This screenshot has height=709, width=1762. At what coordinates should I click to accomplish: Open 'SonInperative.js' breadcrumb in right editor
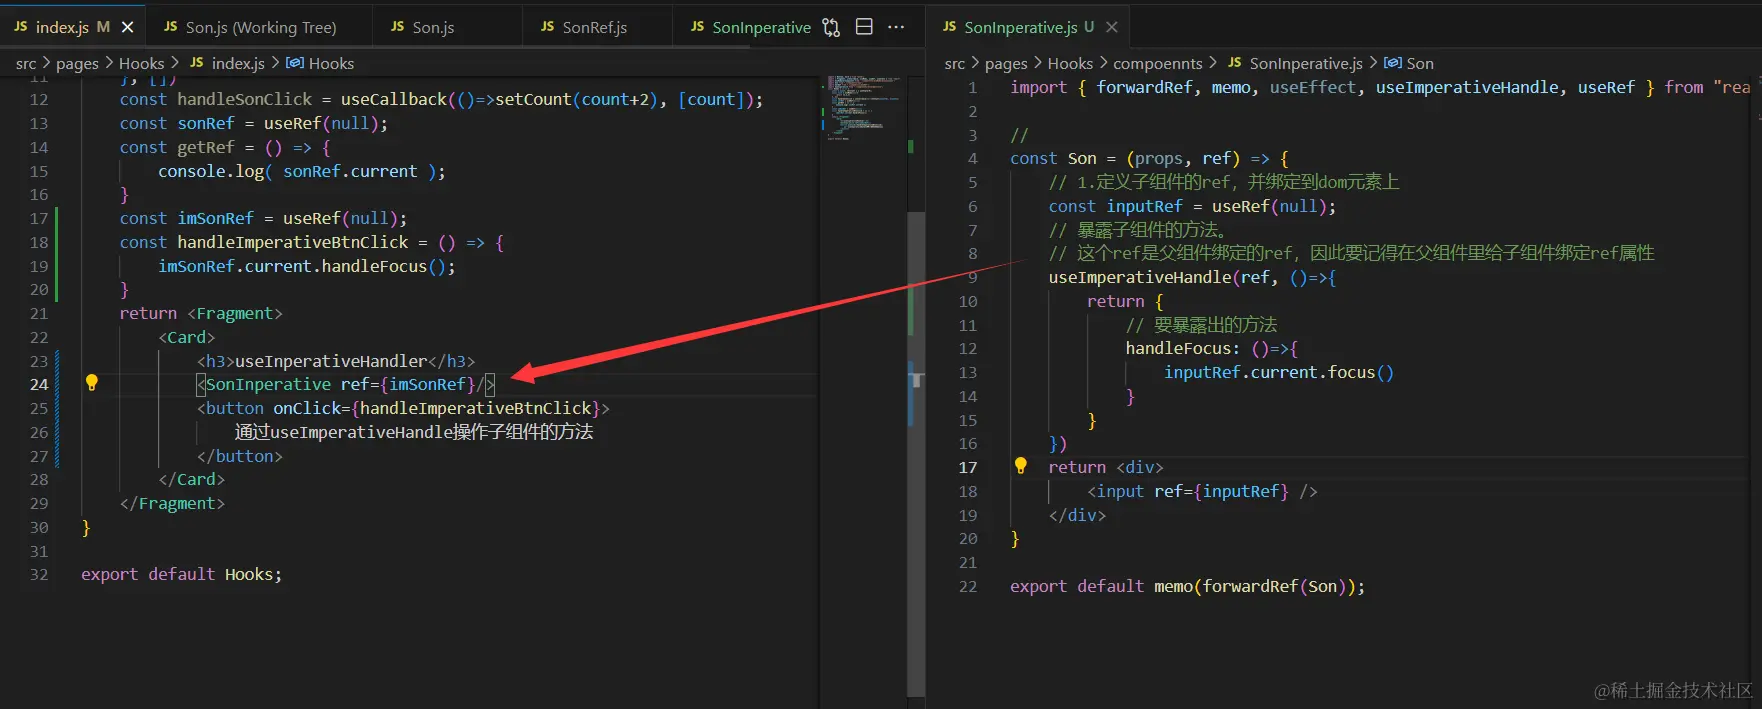coord(1306,63)
